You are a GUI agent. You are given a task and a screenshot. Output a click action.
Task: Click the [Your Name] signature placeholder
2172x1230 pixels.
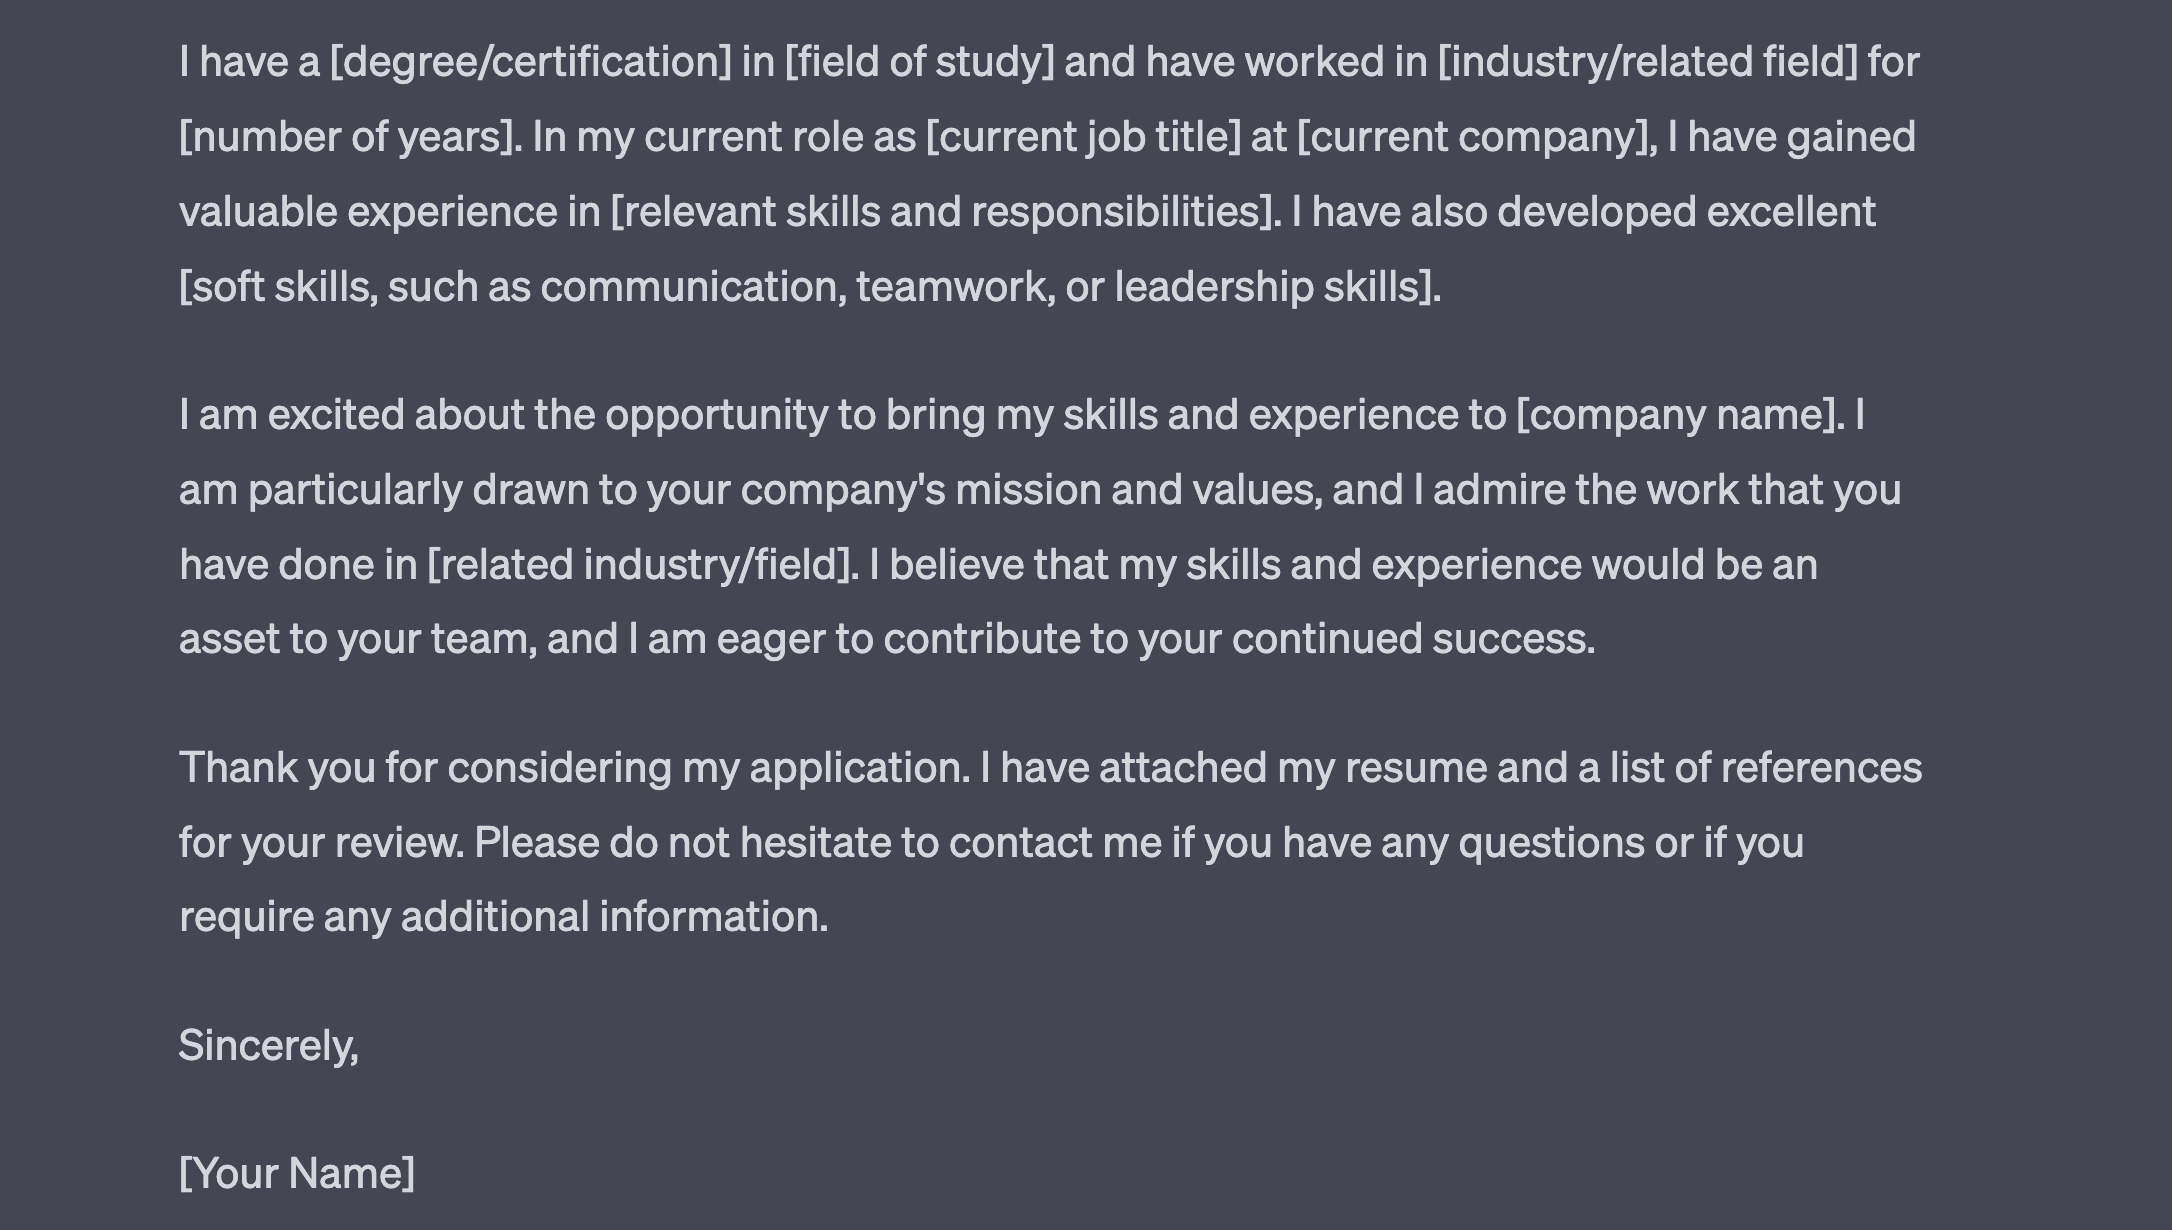pyautogui.click(x=297, y=1173)
